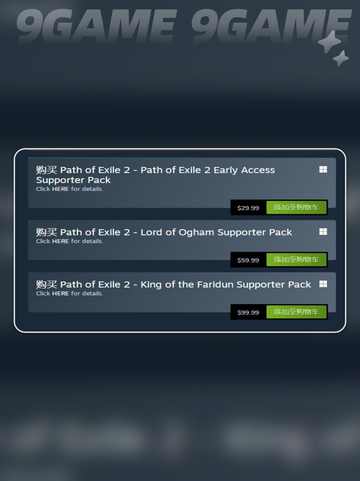The width and height of the screenshot is (360, 481).
Task: Select the $99.99 price label
Action: (x=248, y=313)
